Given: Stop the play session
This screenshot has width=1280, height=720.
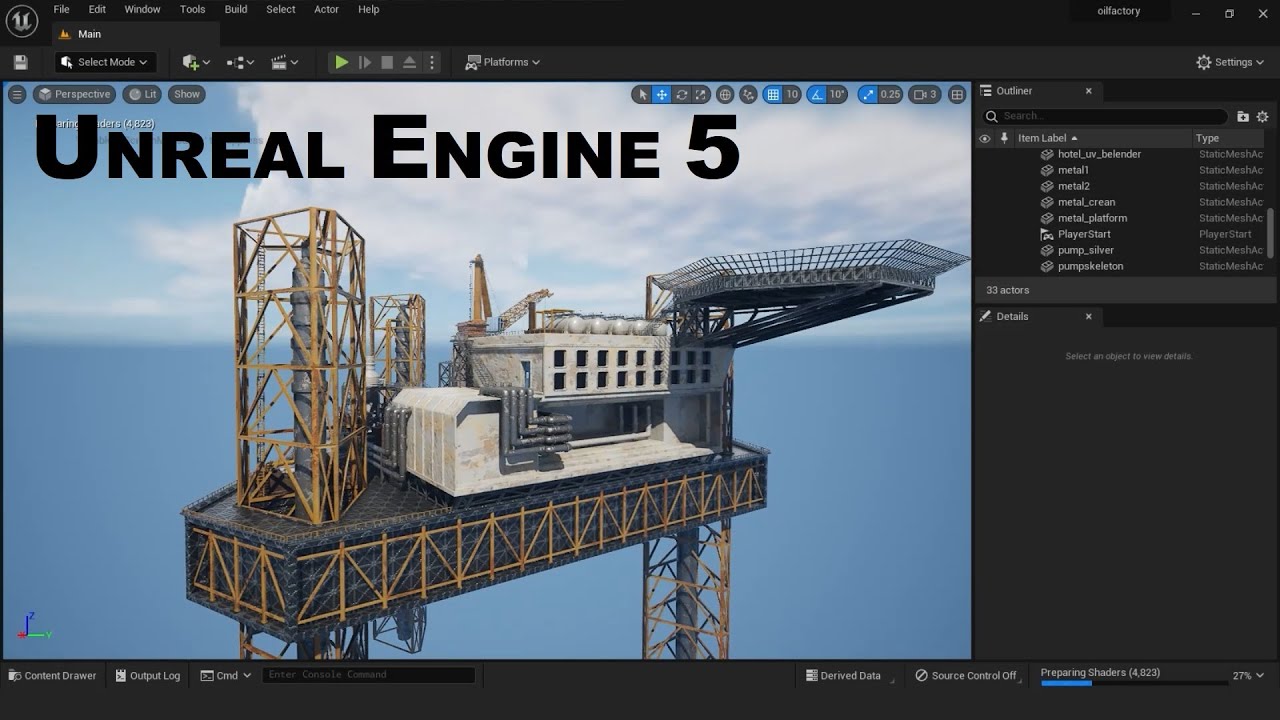Looking at the screenshot, I should point(387,62).
